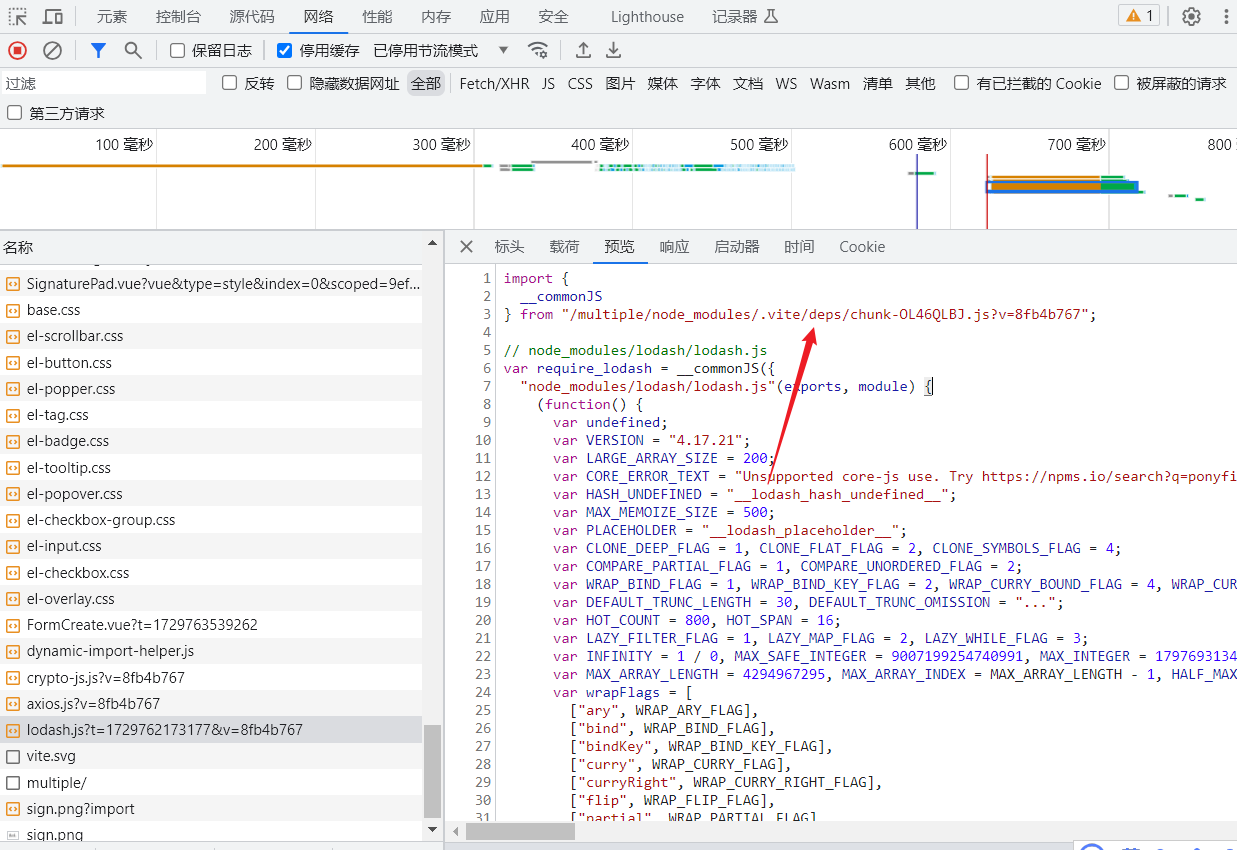Open DevTools settings gear icon

pos(1191,16)
